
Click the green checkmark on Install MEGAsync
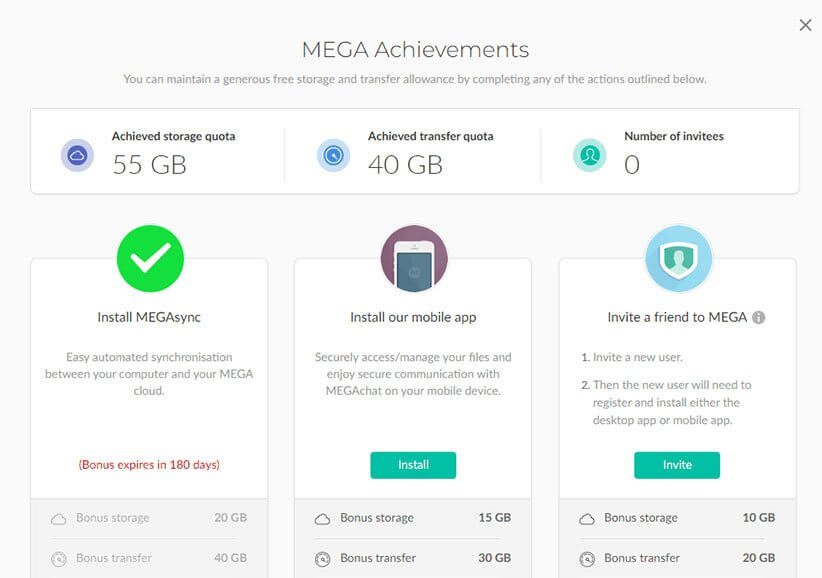149,258
